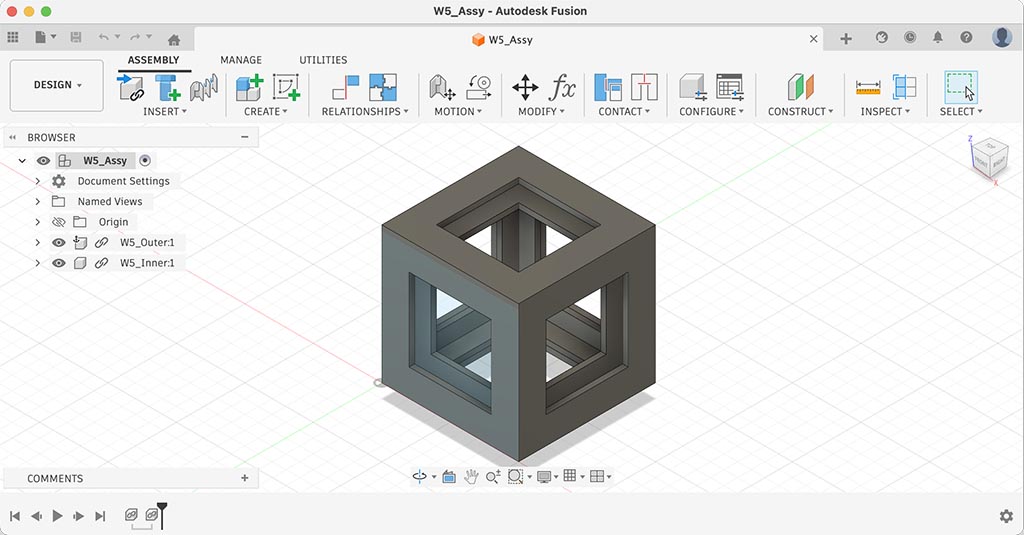Switch to the ASSEMBLY tab
Viewport: 1024px width, 535px height.
[x=153, y=60]
